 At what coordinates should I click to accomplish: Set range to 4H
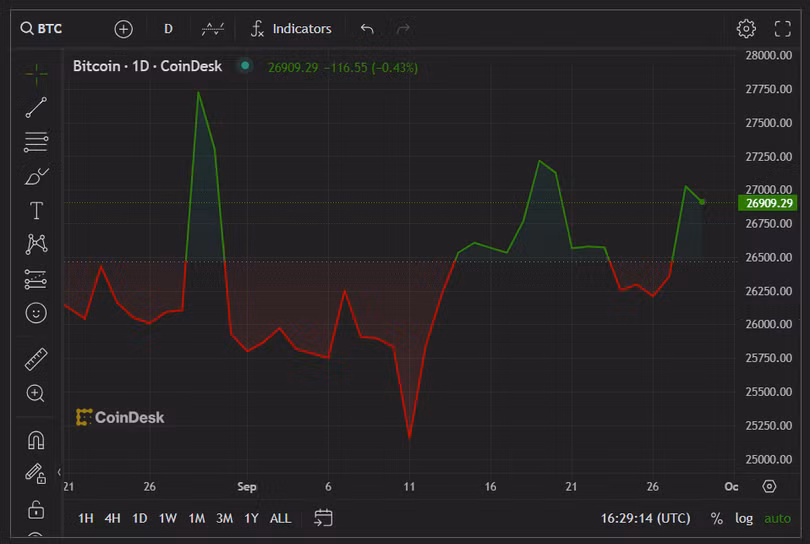(x=113, y=518)
